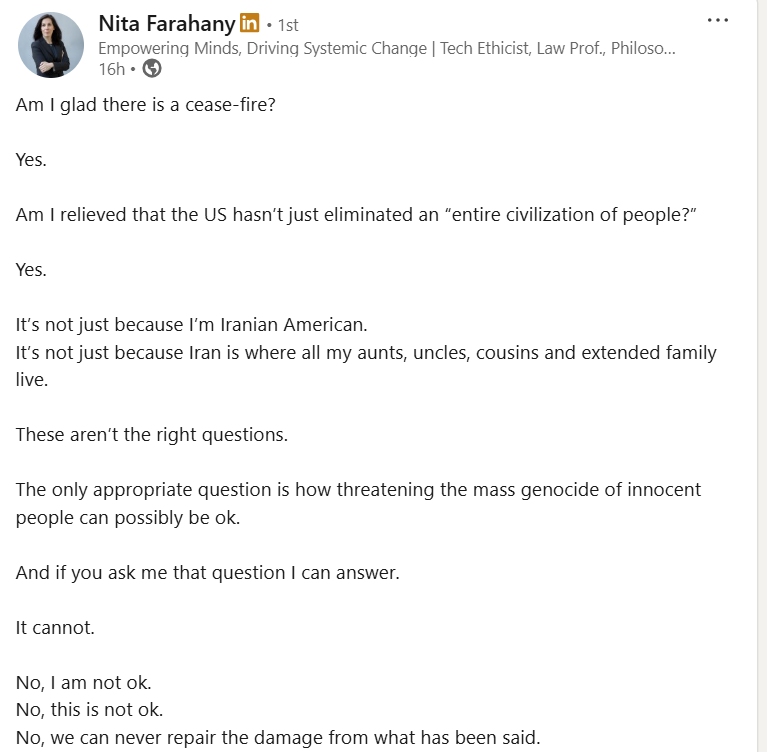Click the "It cannot." line

(53, 628)
